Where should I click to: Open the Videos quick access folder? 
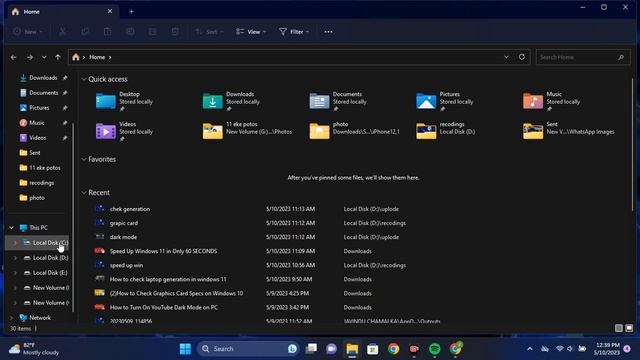pos(124,131)
